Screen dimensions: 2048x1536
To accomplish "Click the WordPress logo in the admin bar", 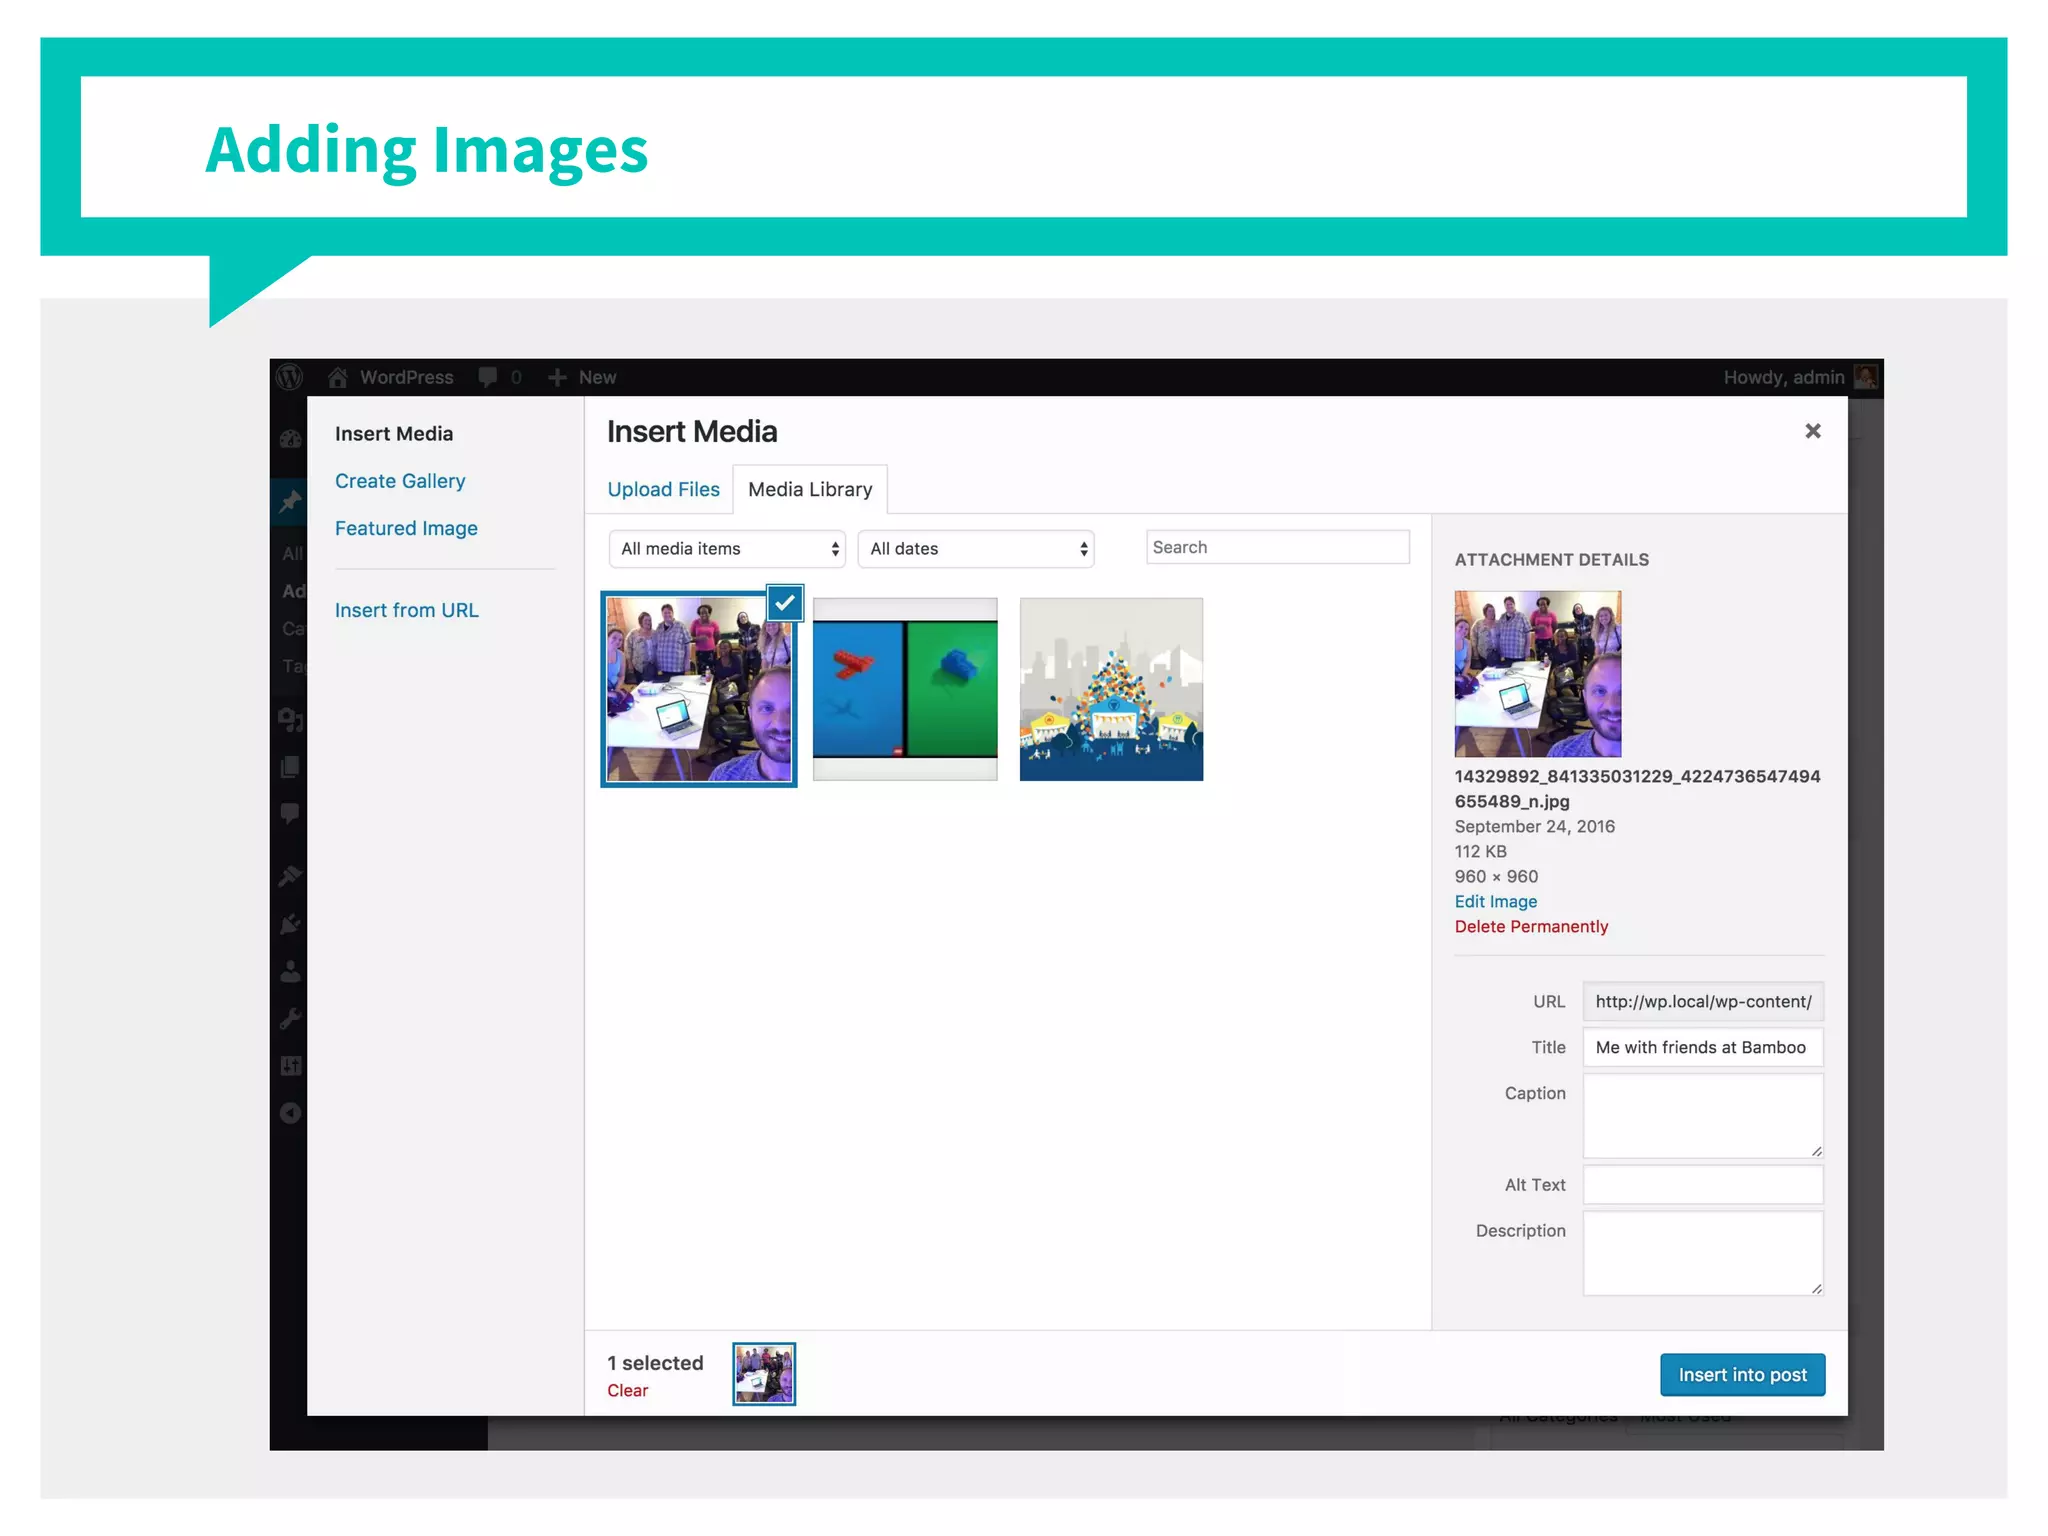I will (290, 377).
